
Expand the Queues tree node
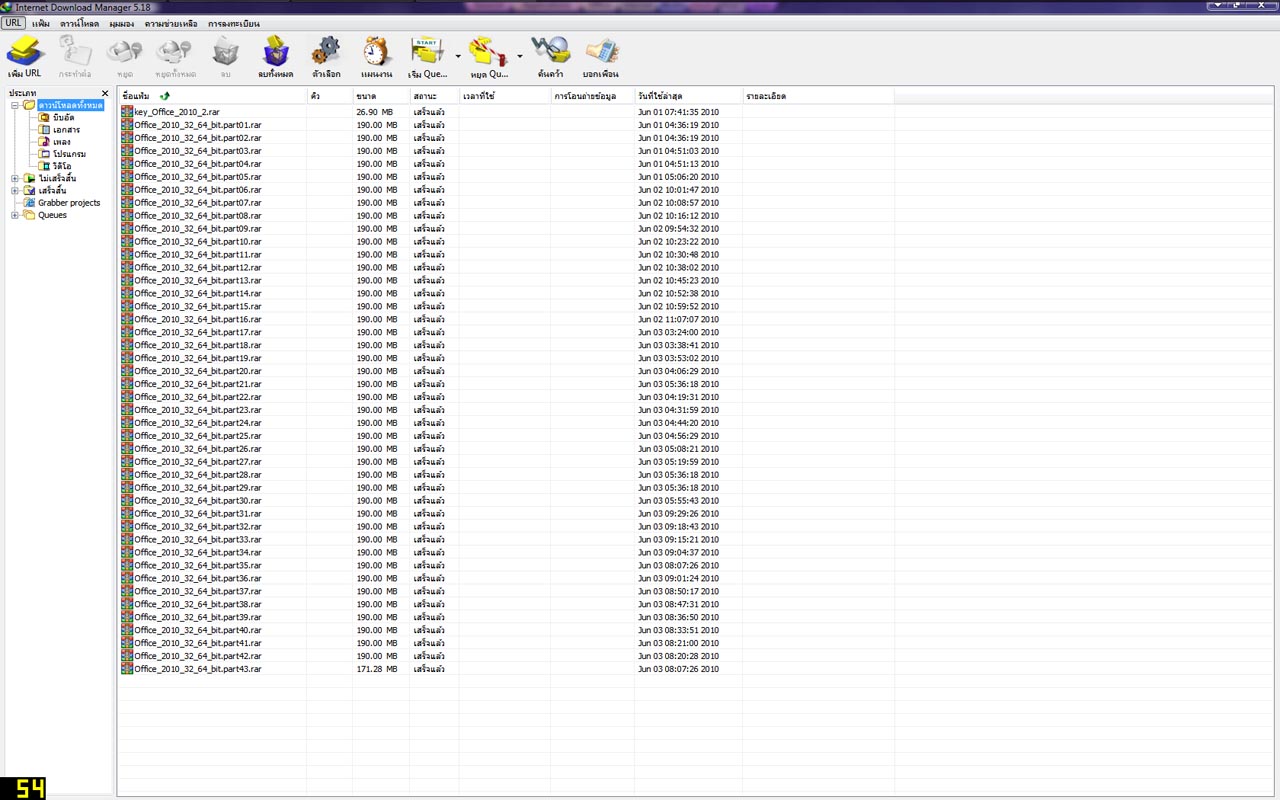15,215
